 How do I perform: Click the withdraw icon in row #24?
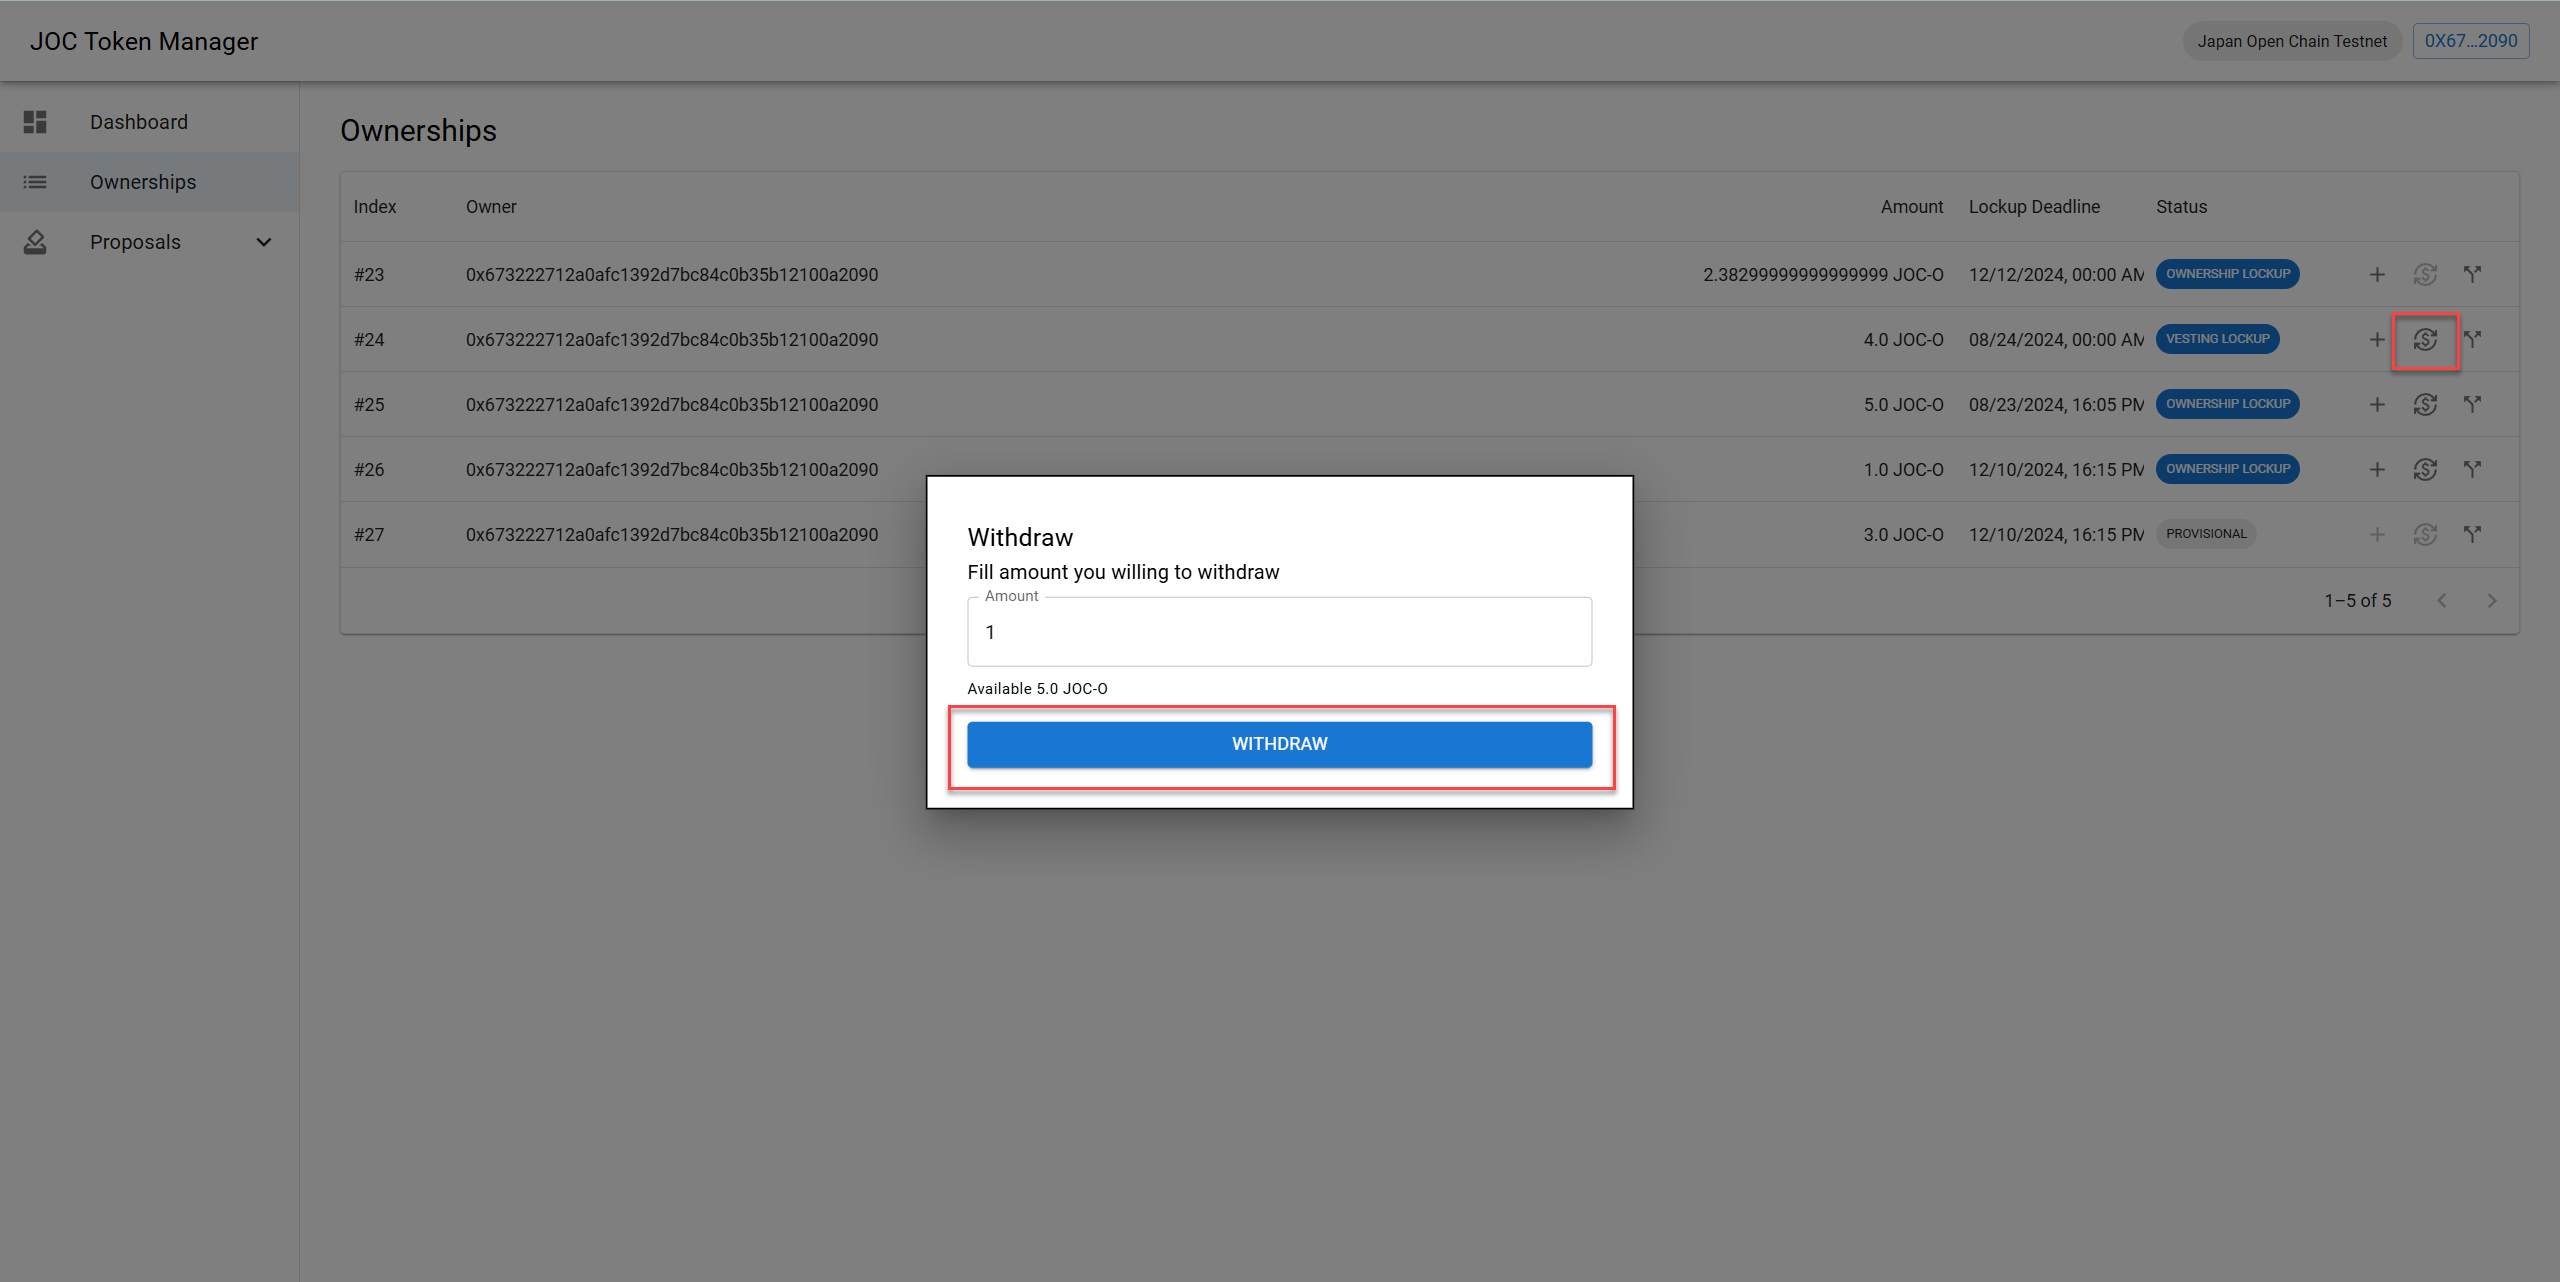2425,339
